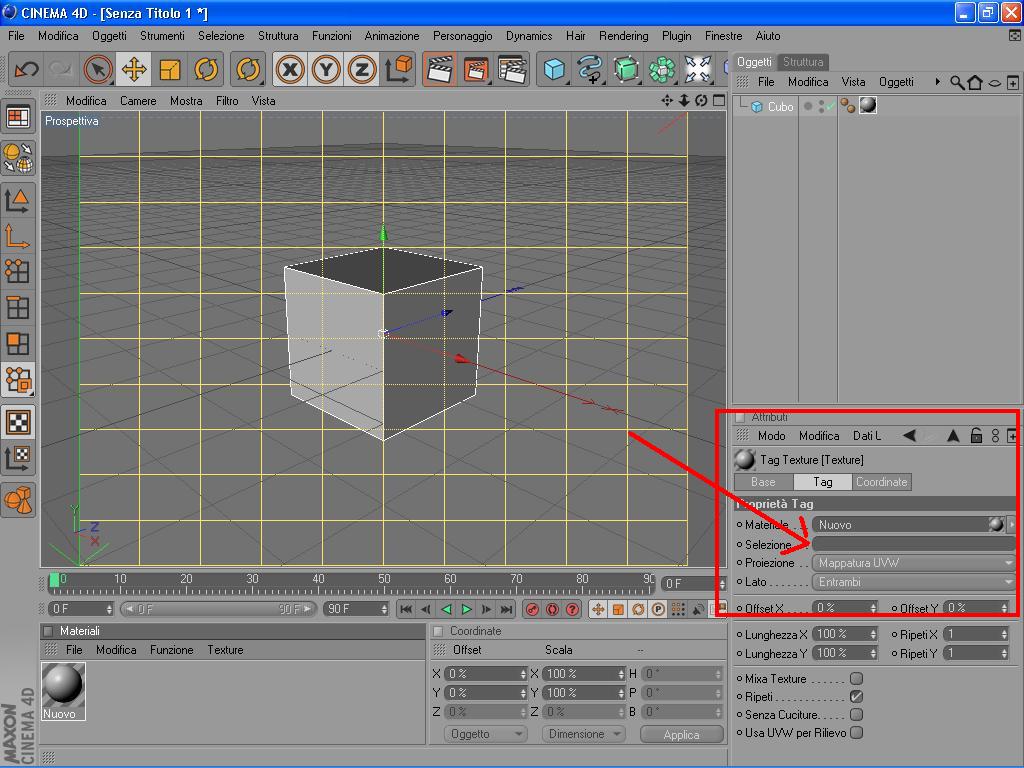Select Cubo in object list
Image resolution: width=1024 pixels, height=768 pixels.
780,106
